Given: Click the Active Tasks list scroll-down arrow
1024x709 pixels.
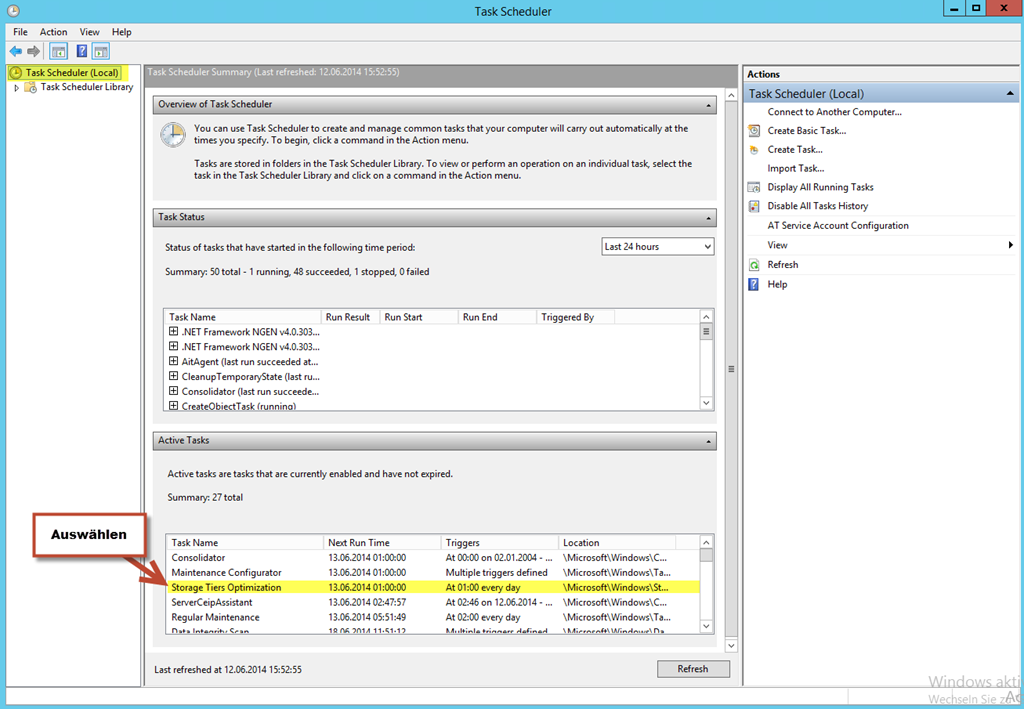Looking at the screenshot, I should coord(706,626).
